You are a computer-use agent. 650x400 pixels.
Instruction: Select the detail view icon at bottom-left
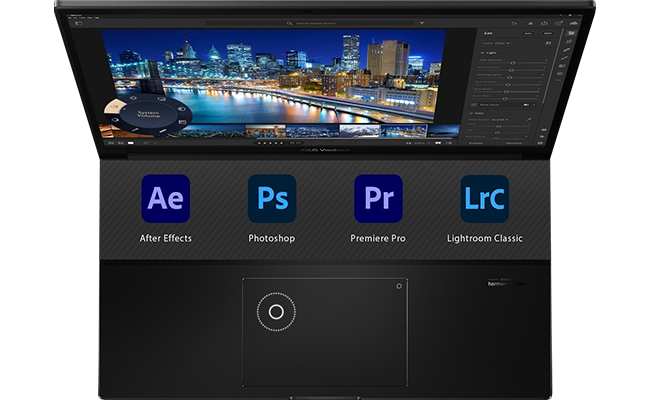[x=131, y=143]
